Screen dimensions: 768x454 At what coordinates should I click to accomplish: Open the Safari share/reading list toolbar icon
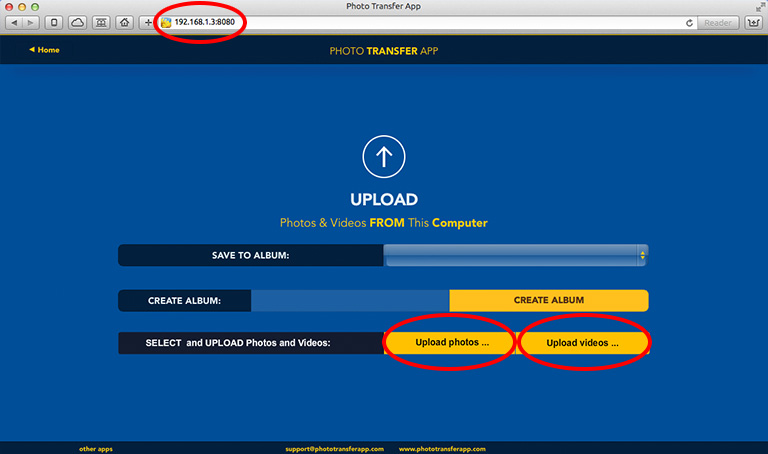(54, 23)
